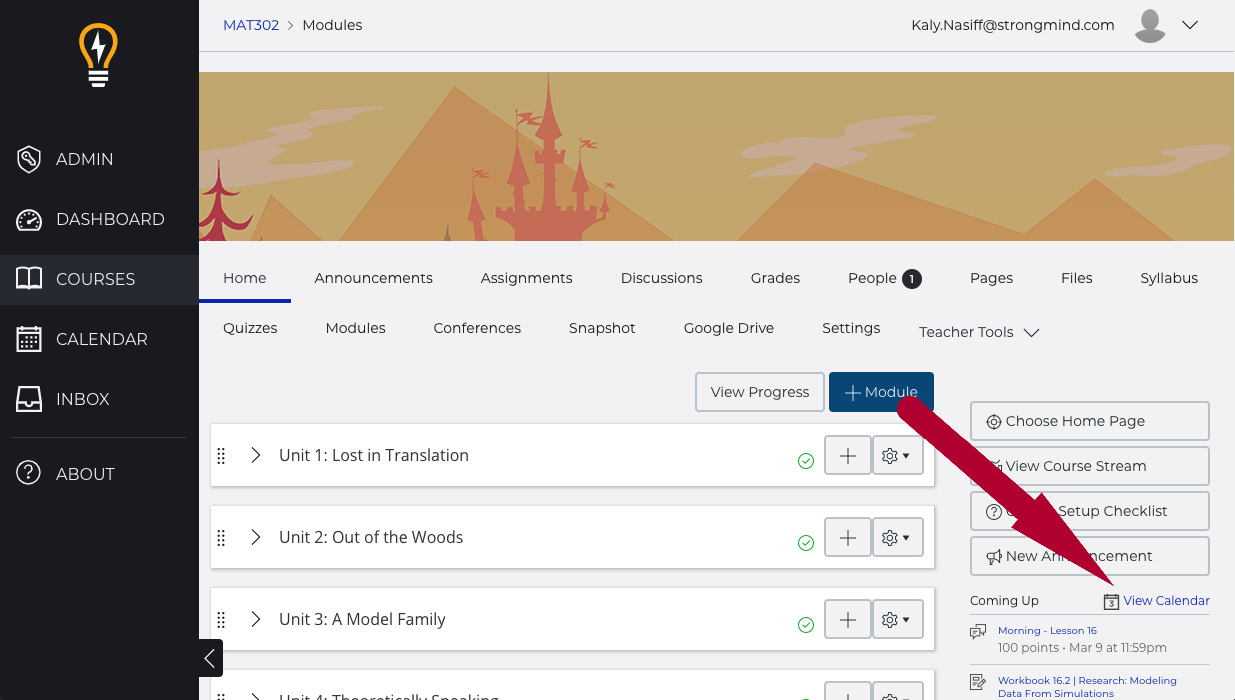Screen dimensions: 1235x700
Task: Switch to the Announcements tab
Action: click(x=373, y=278)
